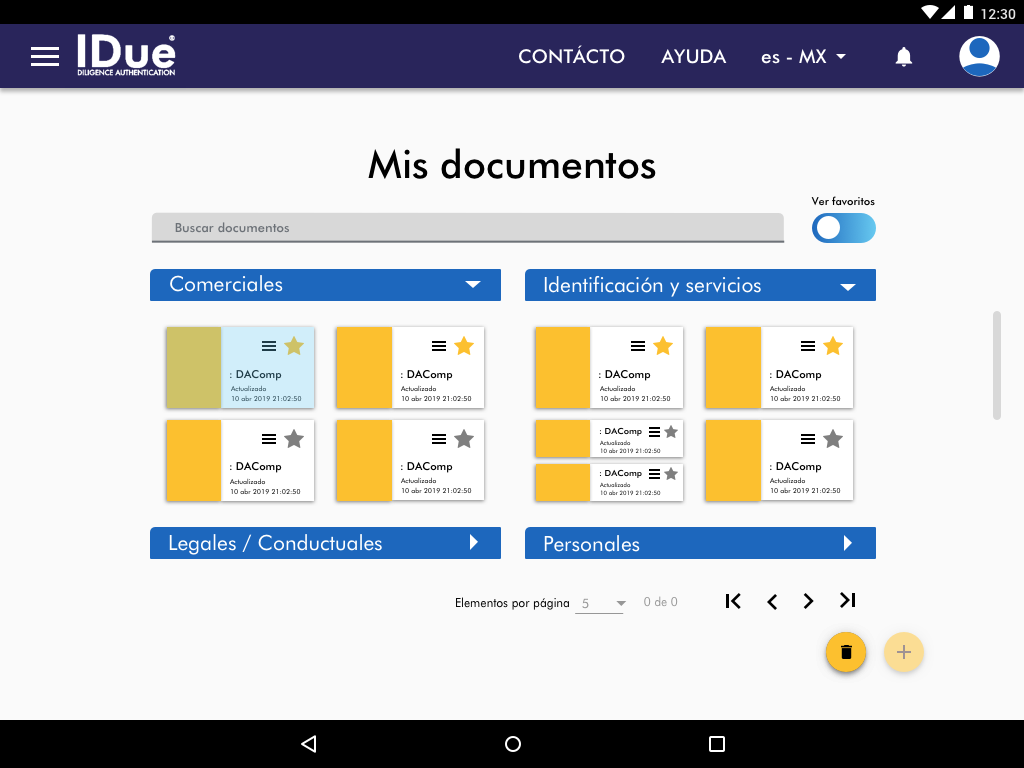Collapse the Comerciales section

pyautogui.click(x=473, y=285)
